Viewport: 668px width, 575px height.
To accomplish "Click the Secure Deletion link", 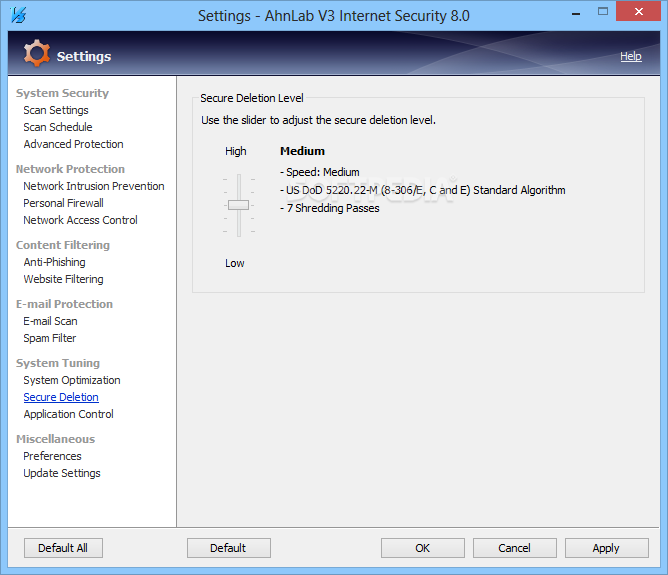I will 61,397.
